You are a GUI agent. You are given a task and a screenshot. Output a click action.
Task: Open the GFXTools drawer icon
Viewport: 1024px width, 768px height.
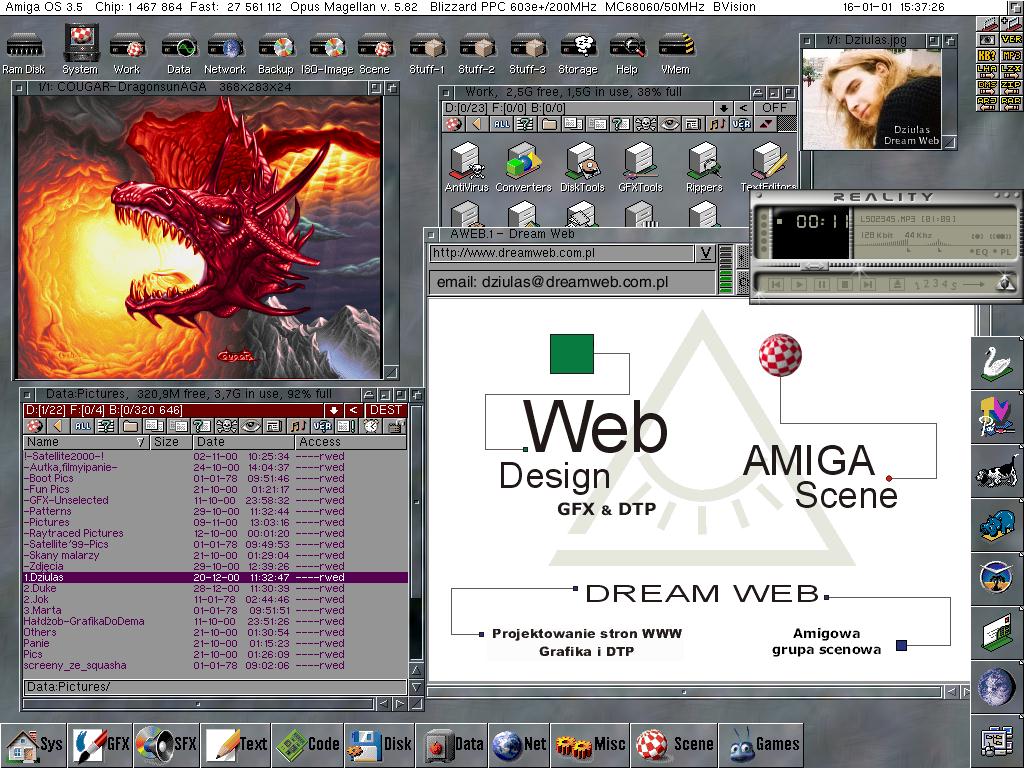[641, 167]
